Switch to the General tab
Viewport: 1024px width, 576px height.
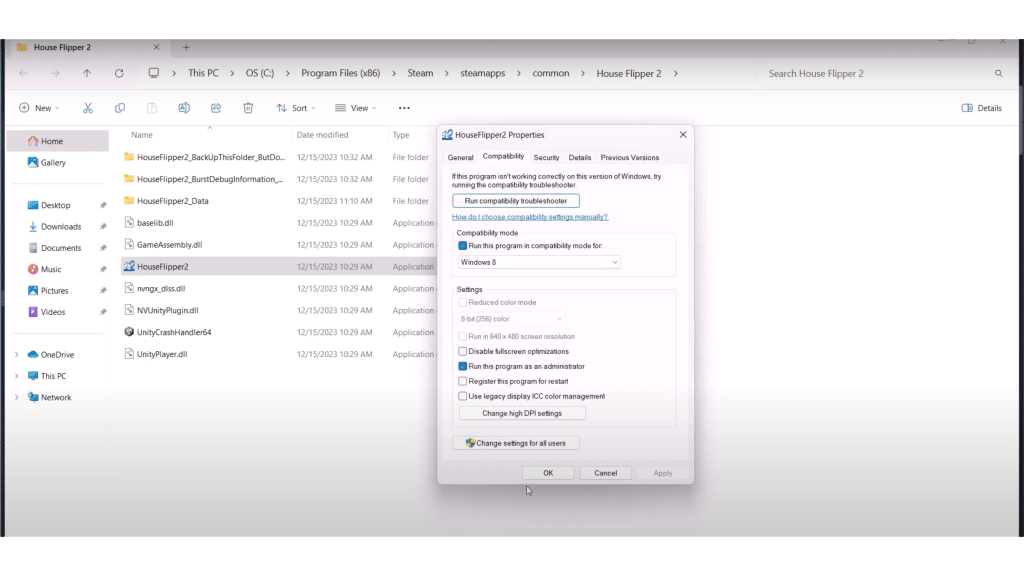[x=460, y=157]
